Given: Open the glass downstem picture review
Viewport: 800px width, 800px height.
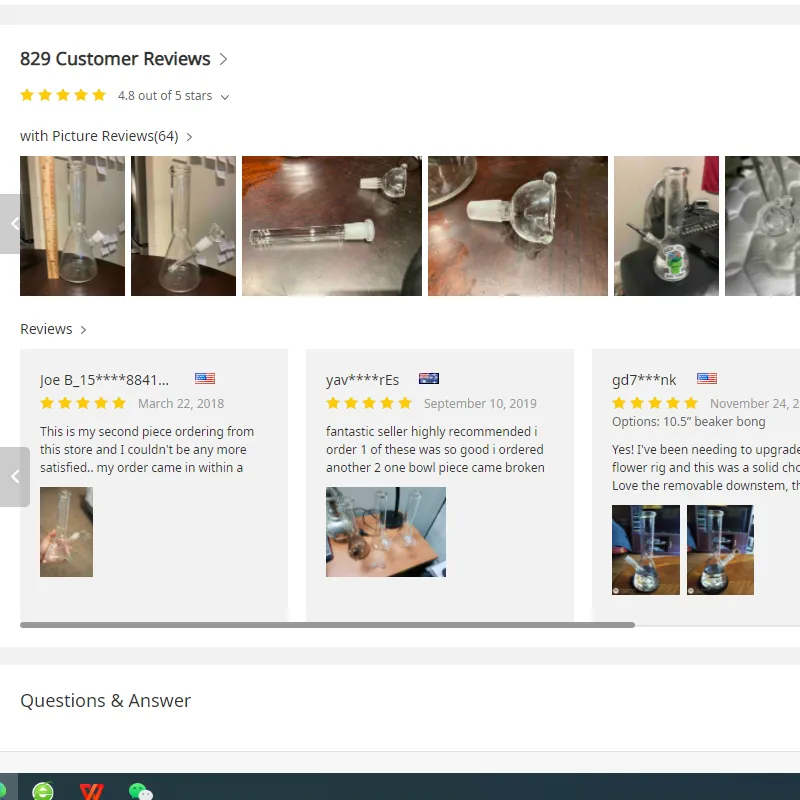Looking at the screenshot, I should [x=332, y=226].
